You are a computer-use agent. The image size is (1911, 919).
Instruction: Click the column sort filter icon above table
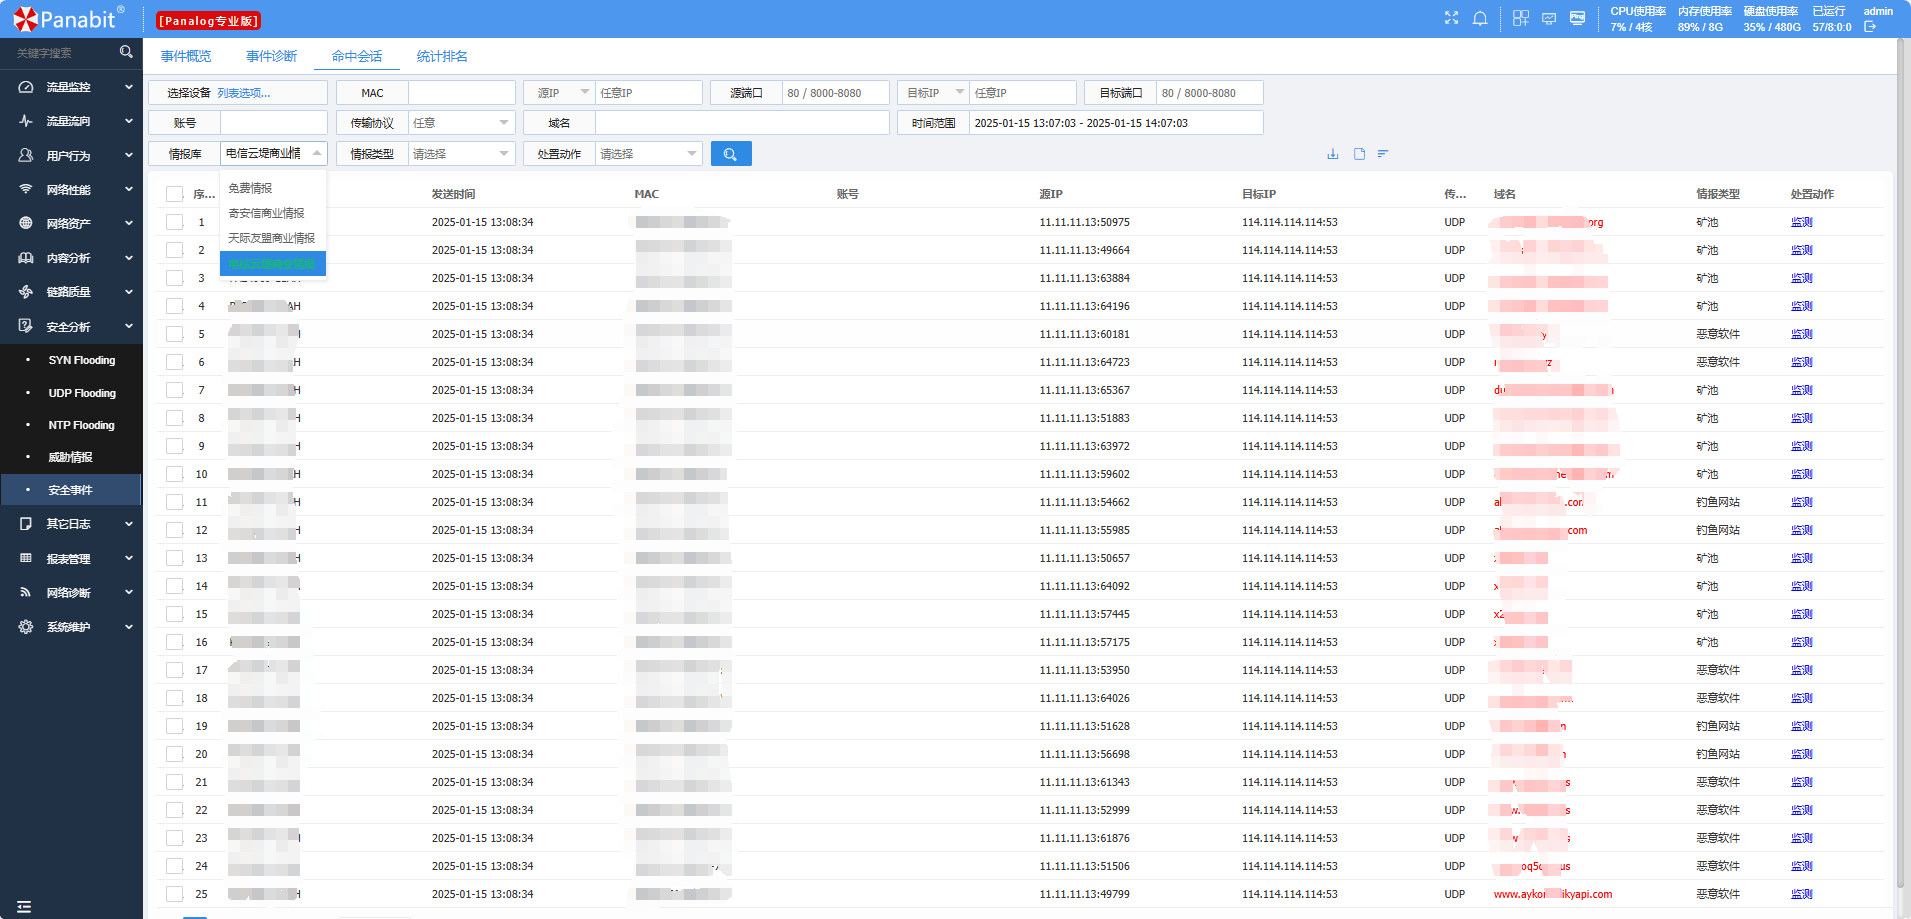click(x=1383, y=154)
